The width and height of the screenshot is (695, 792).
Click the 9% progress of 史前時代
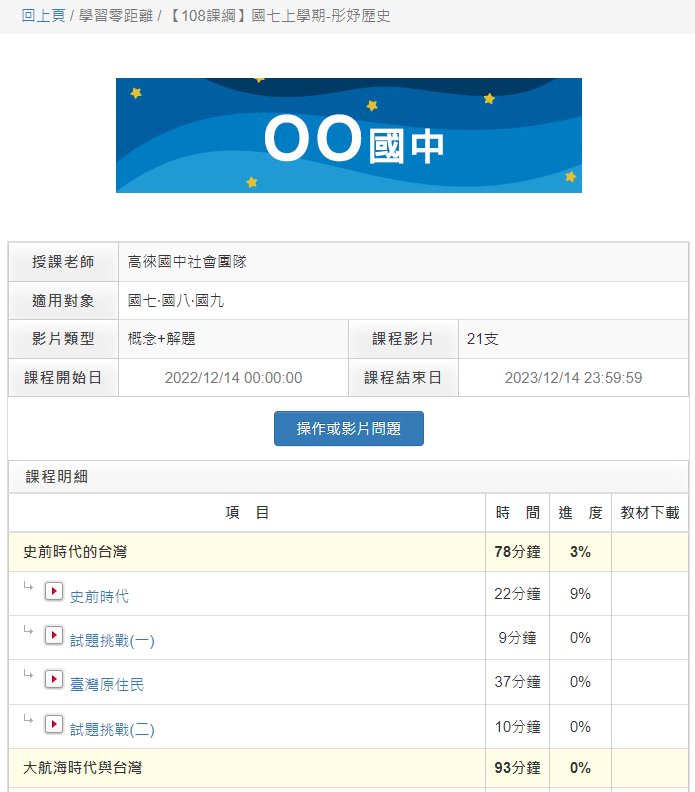coord(580,594)
